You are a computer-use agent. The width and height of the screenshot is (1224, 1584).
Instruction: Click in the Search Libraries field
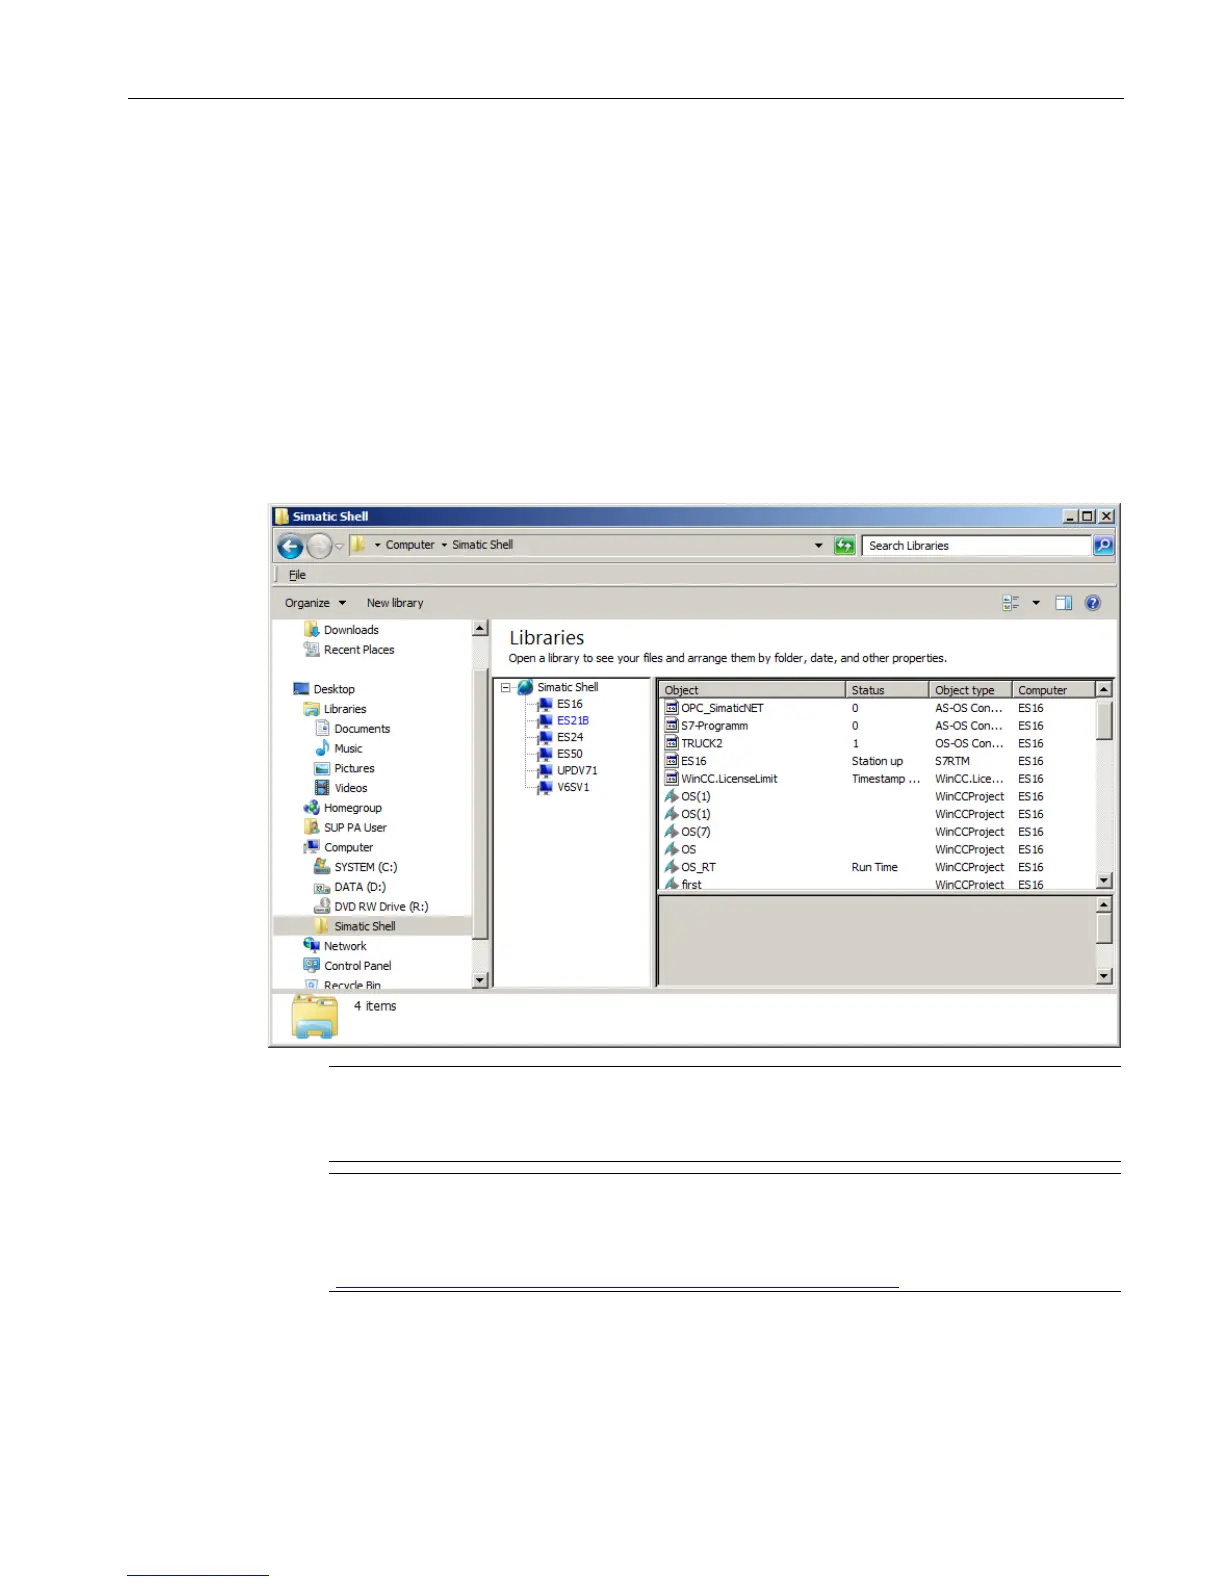click(x=976, y=545)
